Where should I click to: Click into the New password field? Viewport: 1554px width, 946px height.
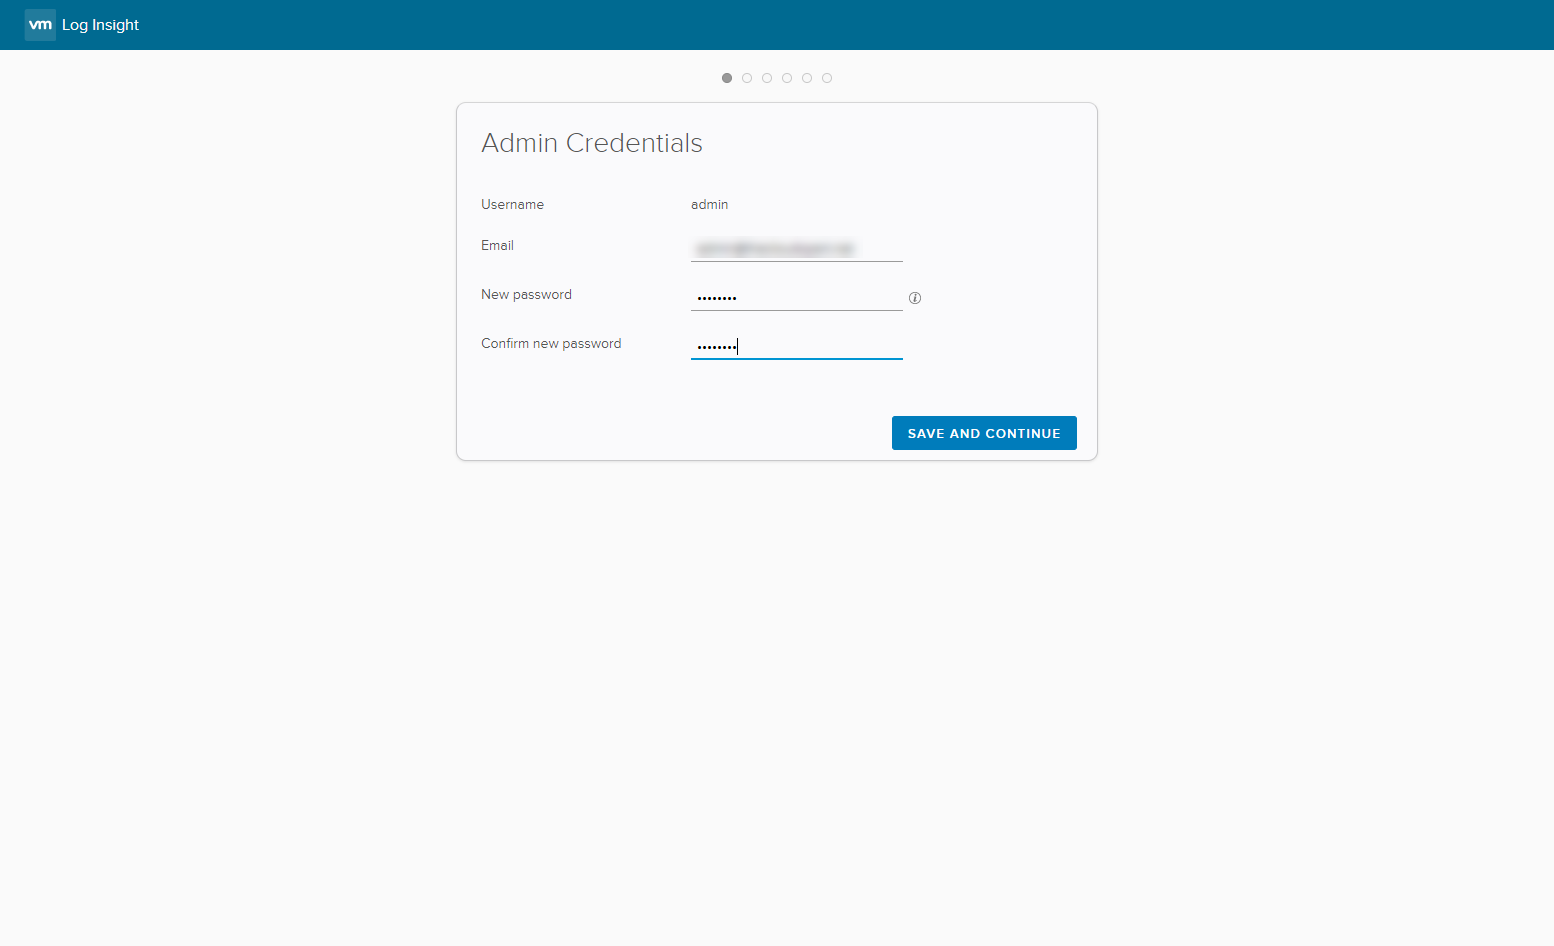796,297
